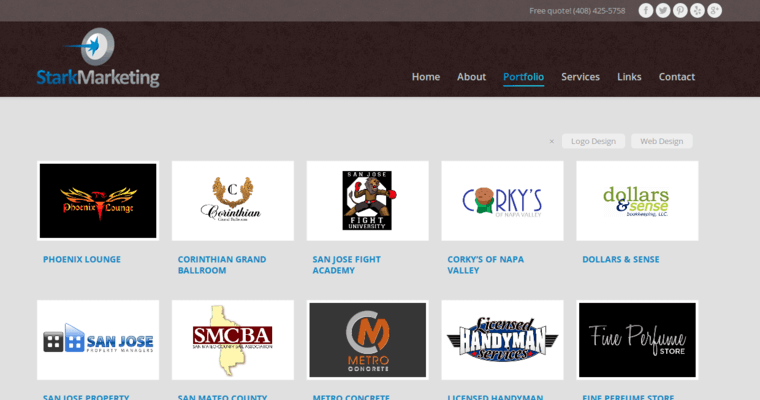Click the Phoenix Lounge title link
The width and height of the screenshot is (760, 400).
pyautogui.click(x=82, y=259)
